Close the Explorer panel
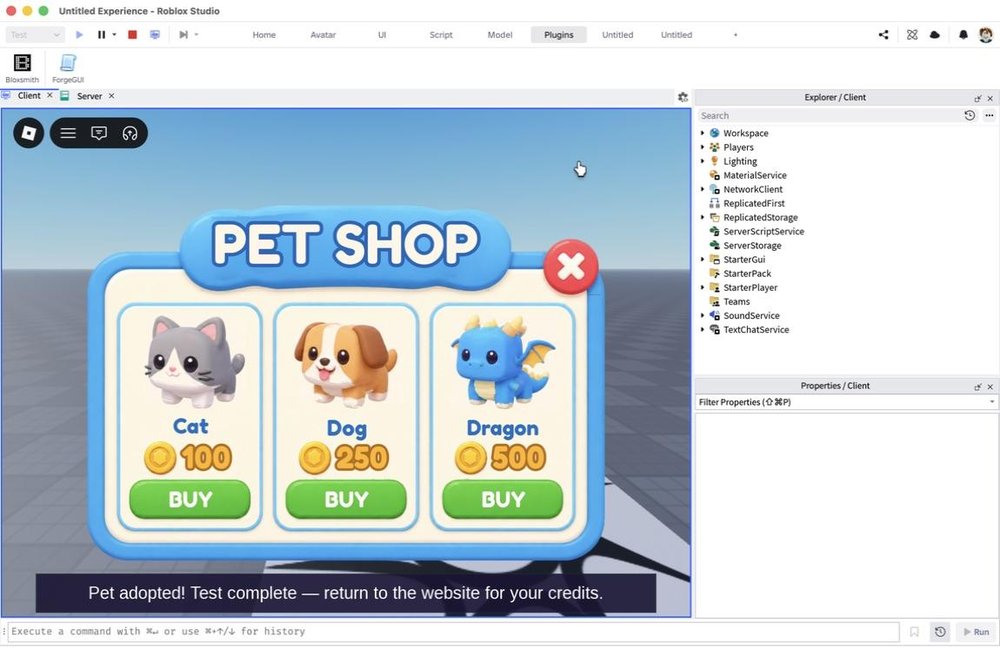Screen dimensions: 1000x667 point(990,98)
